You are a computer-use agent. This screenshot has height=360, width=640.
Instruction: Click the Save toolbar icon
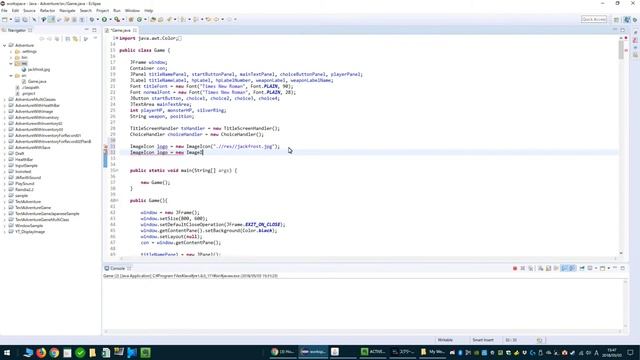pos(17,19)
